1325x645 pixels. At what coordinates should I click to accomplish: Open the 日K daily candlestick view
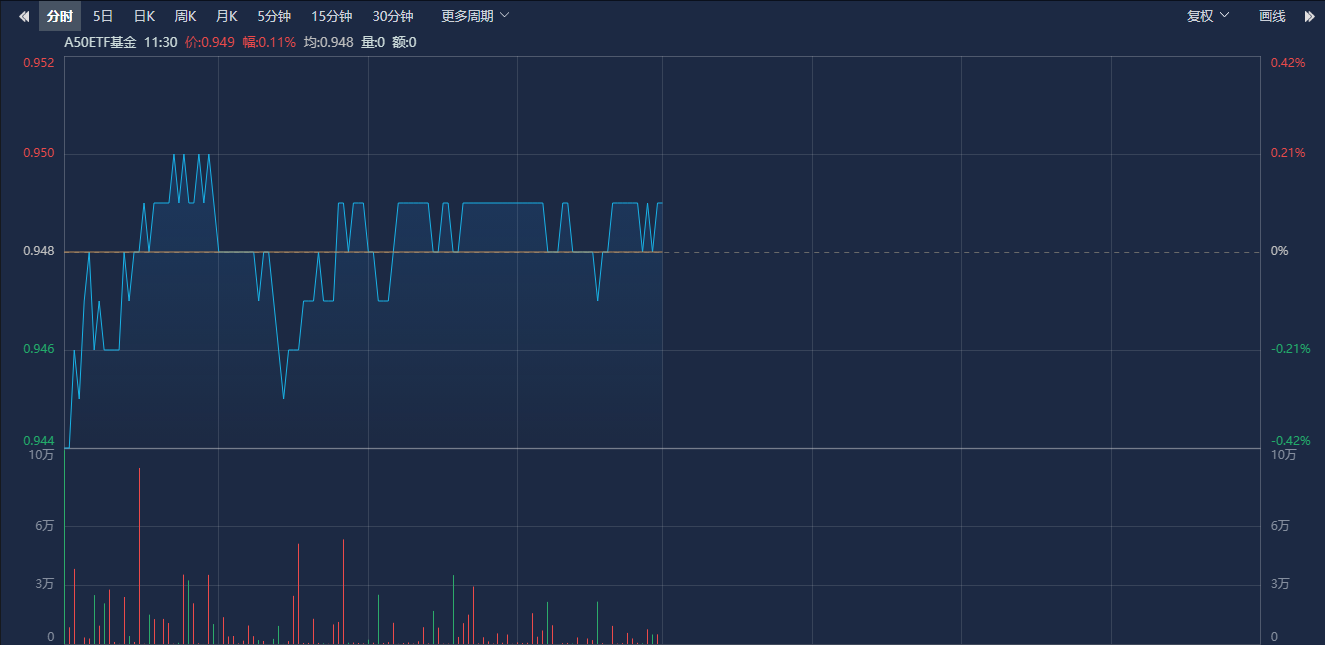(144, 16)
